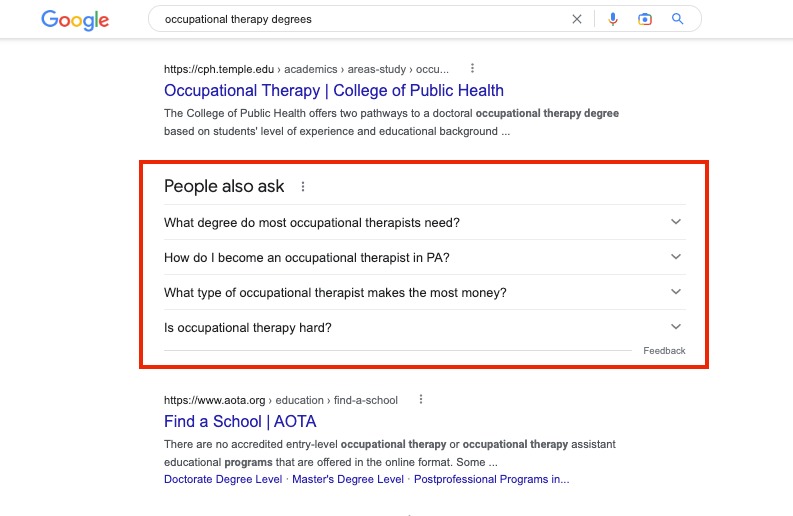Start a voice search with microphone
The width and height of the screenshot is (793, 516).
click(x=613, y=19)
